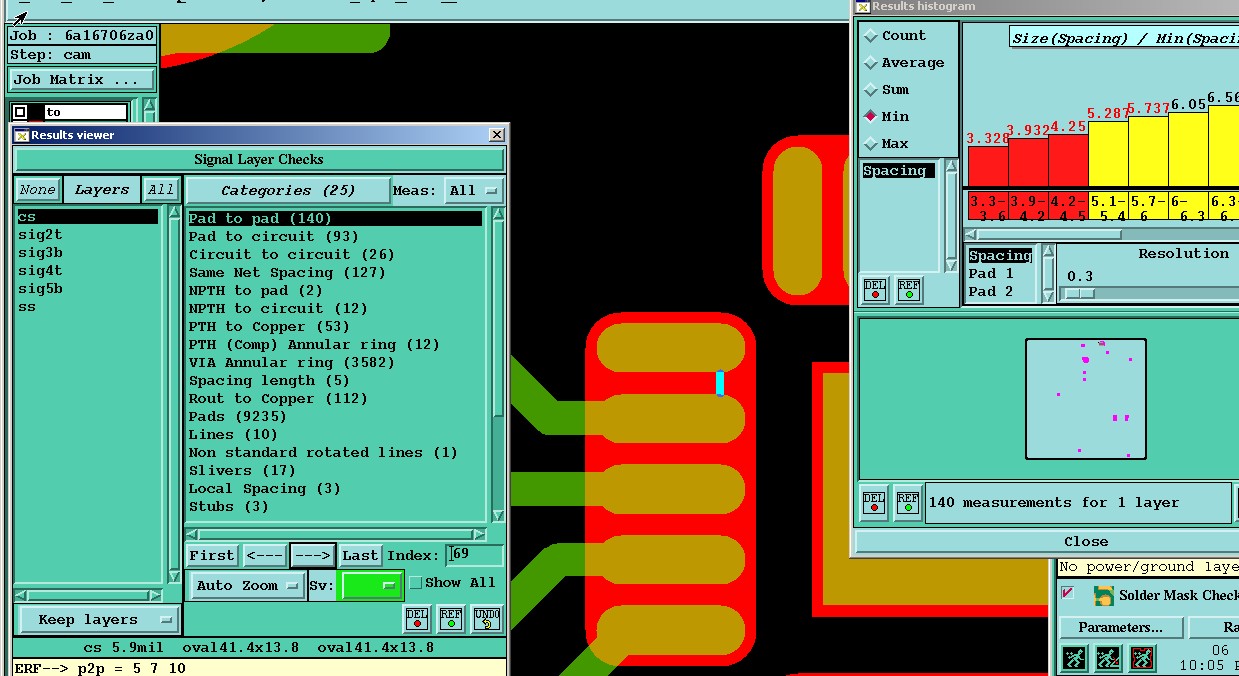Select the sig2t layer
1239x676 pixels.
[87, 235]
